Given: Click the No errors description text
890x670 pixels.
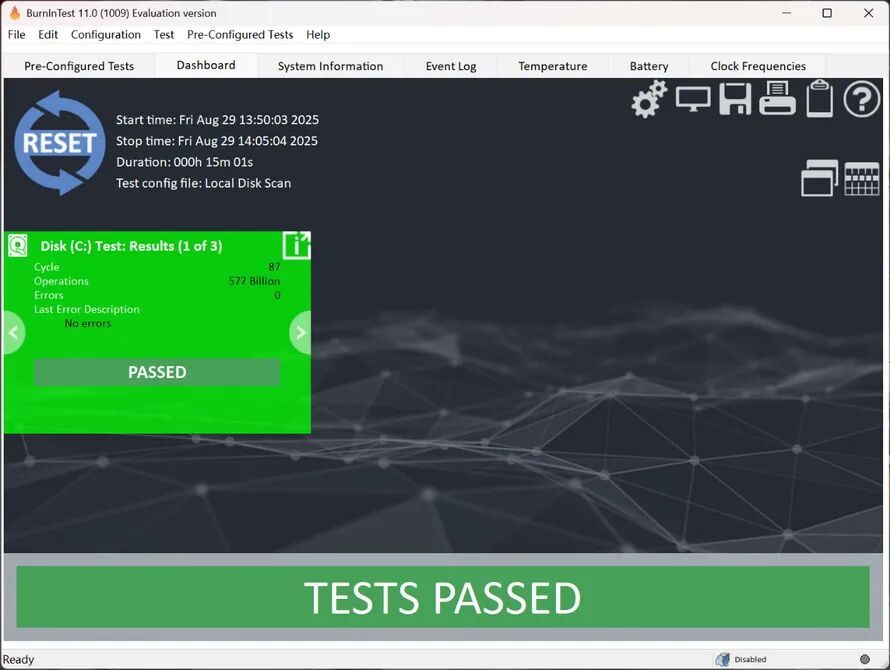Looking at the screenshot, I should (87, 323).
